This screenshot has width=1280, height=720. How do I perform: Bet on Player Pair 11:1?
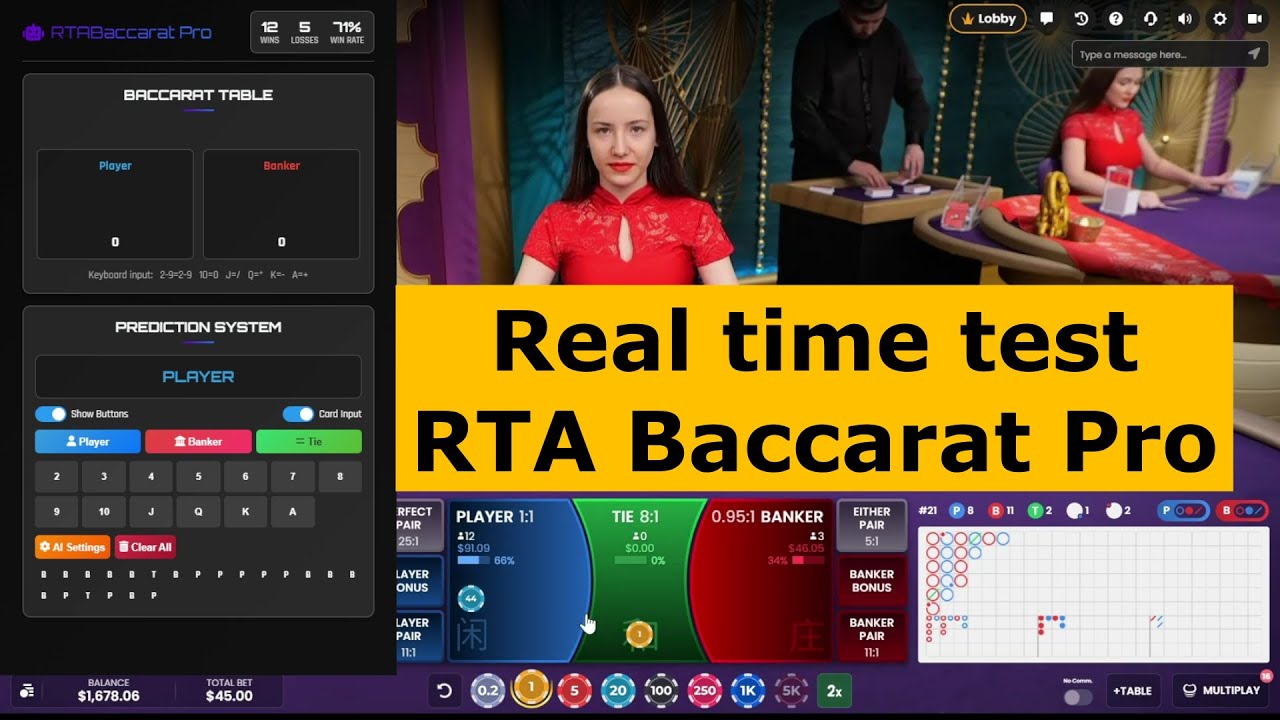419,636
